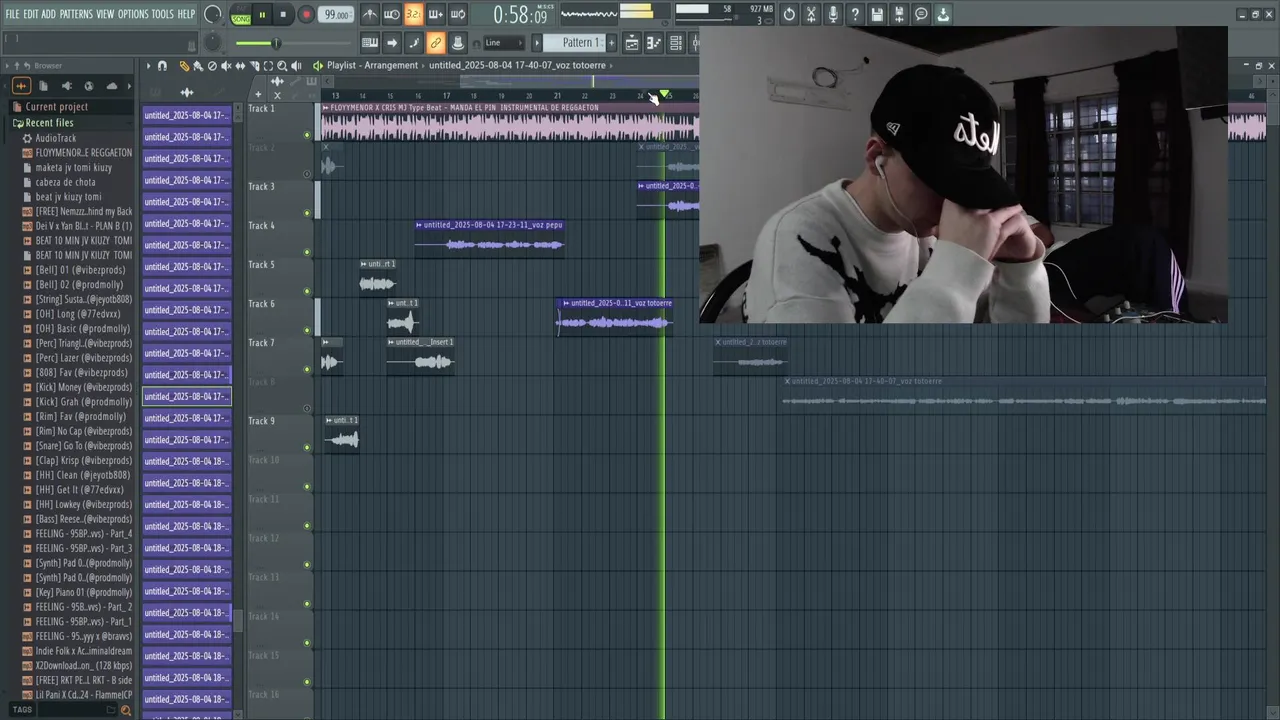Click the stamp tool icon in top toolbar

(458, 43)
